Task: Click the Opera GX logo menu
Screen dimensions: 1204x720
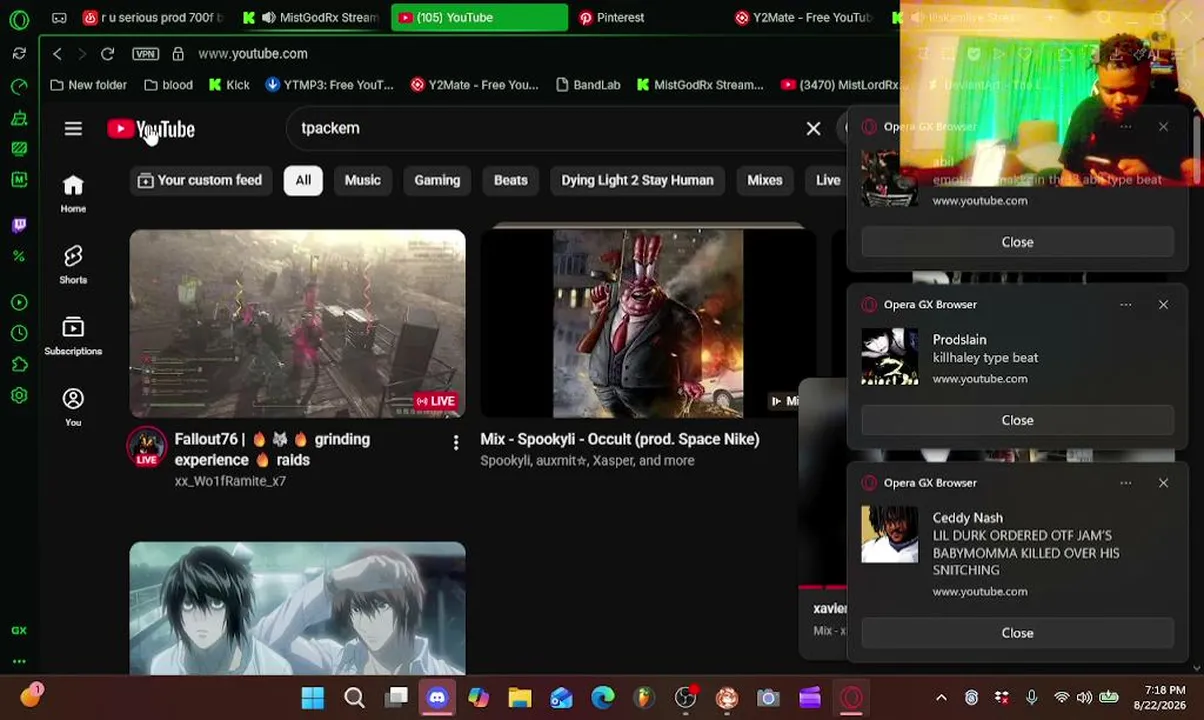Action: [19, 18]
